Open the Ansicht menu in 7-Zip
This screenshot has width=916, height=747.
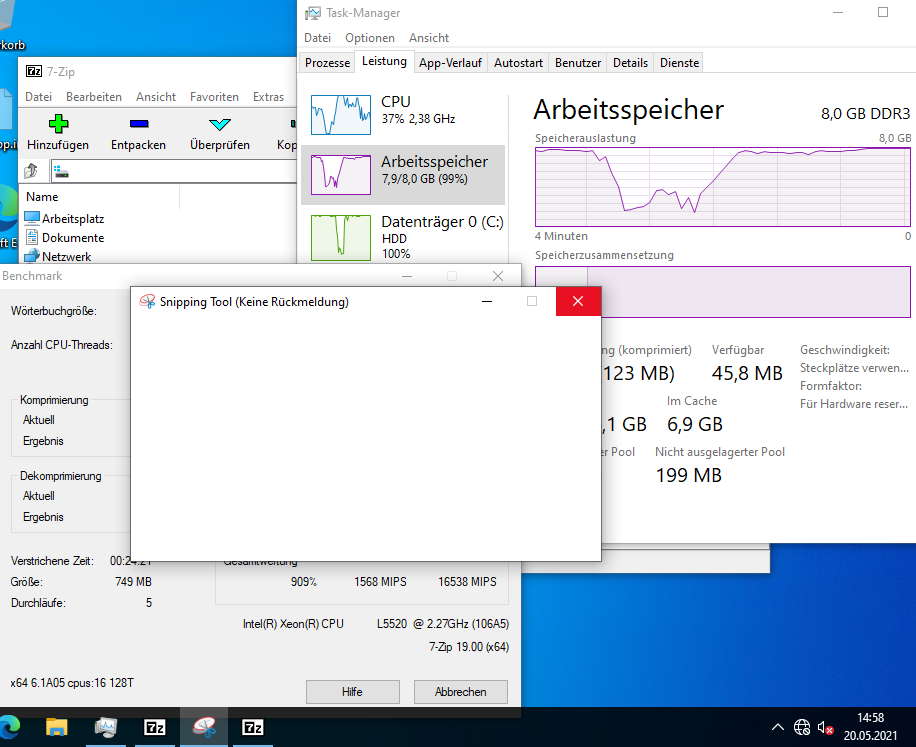(156, 97)
